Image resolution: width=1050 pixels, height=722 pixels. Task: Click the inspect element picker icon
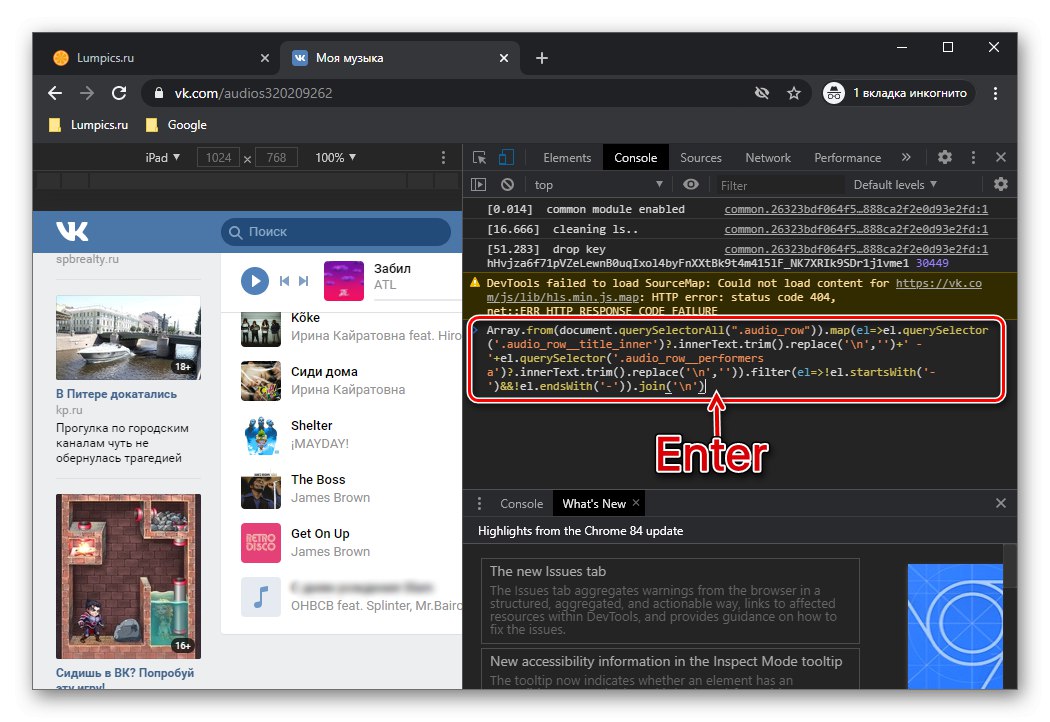[x=480, y=158]
